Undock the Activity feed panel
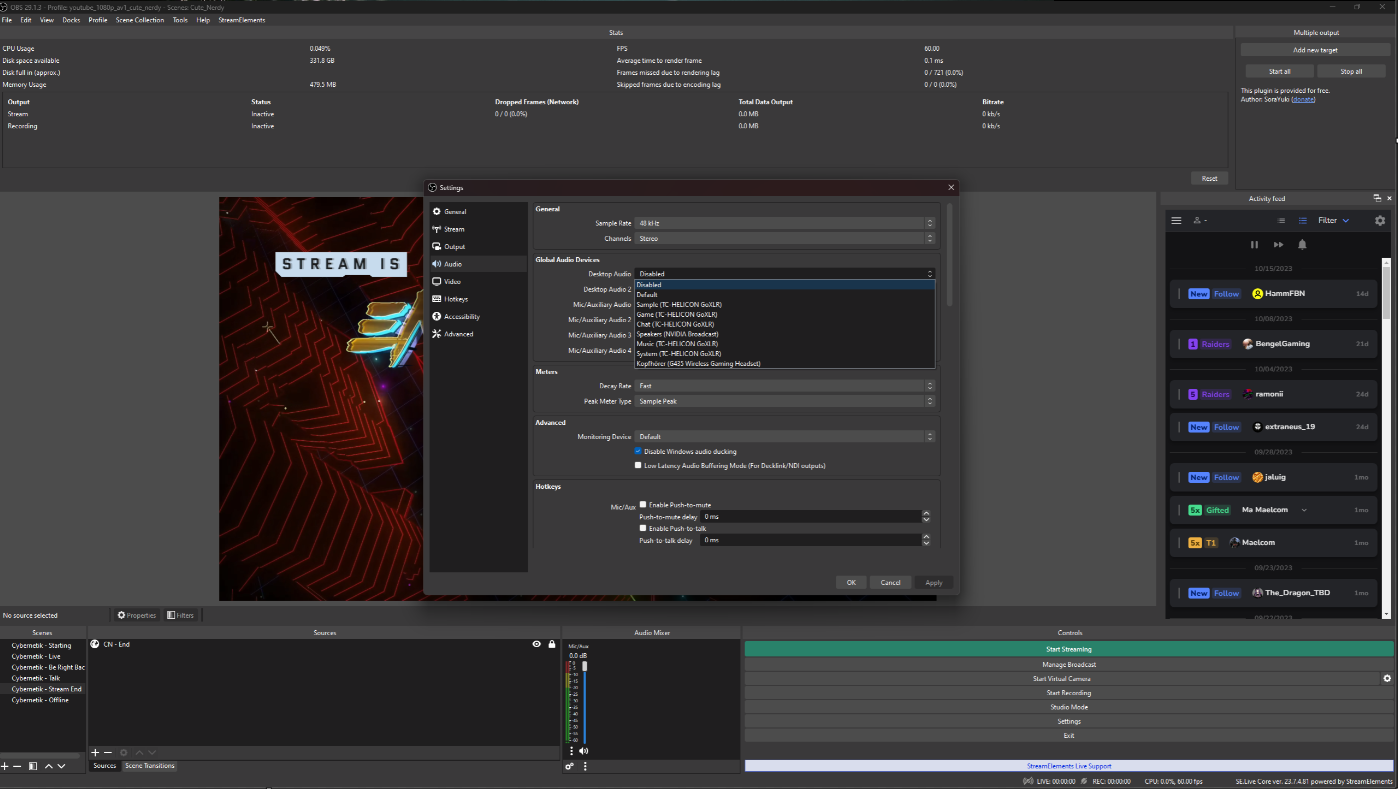The width and height of the screenshot is (1398, 789). (x=1377, y=199)
